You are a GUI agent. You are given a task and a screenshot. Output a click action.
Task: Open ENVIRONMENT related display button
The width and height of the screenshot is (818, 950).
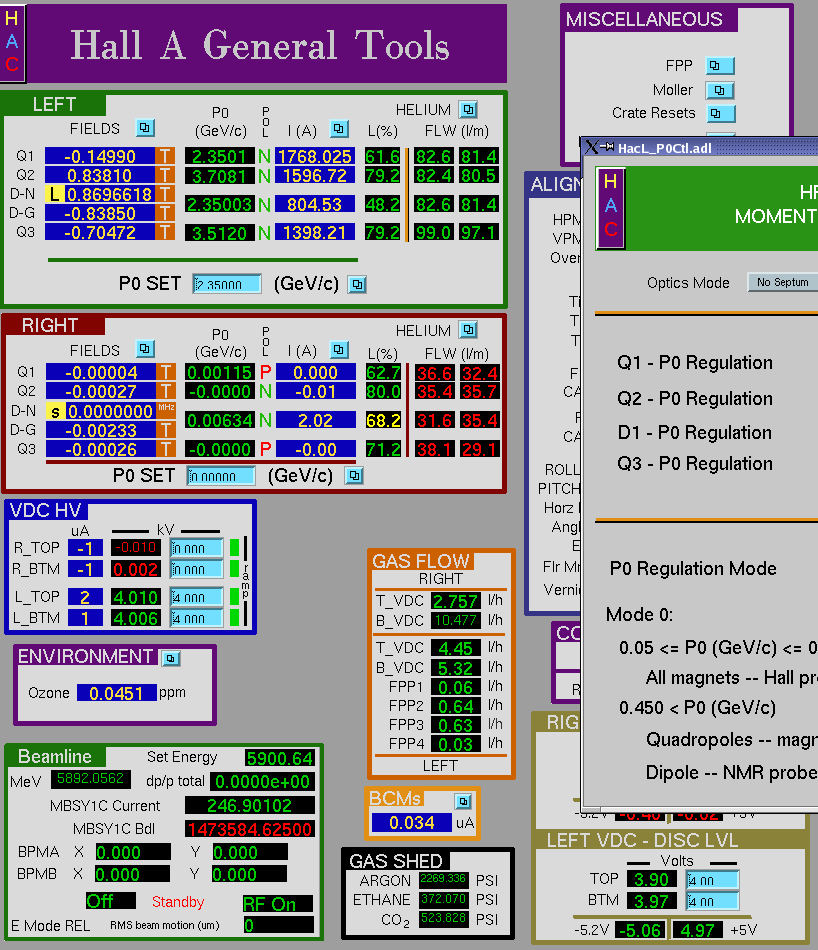tap(171, 658)
